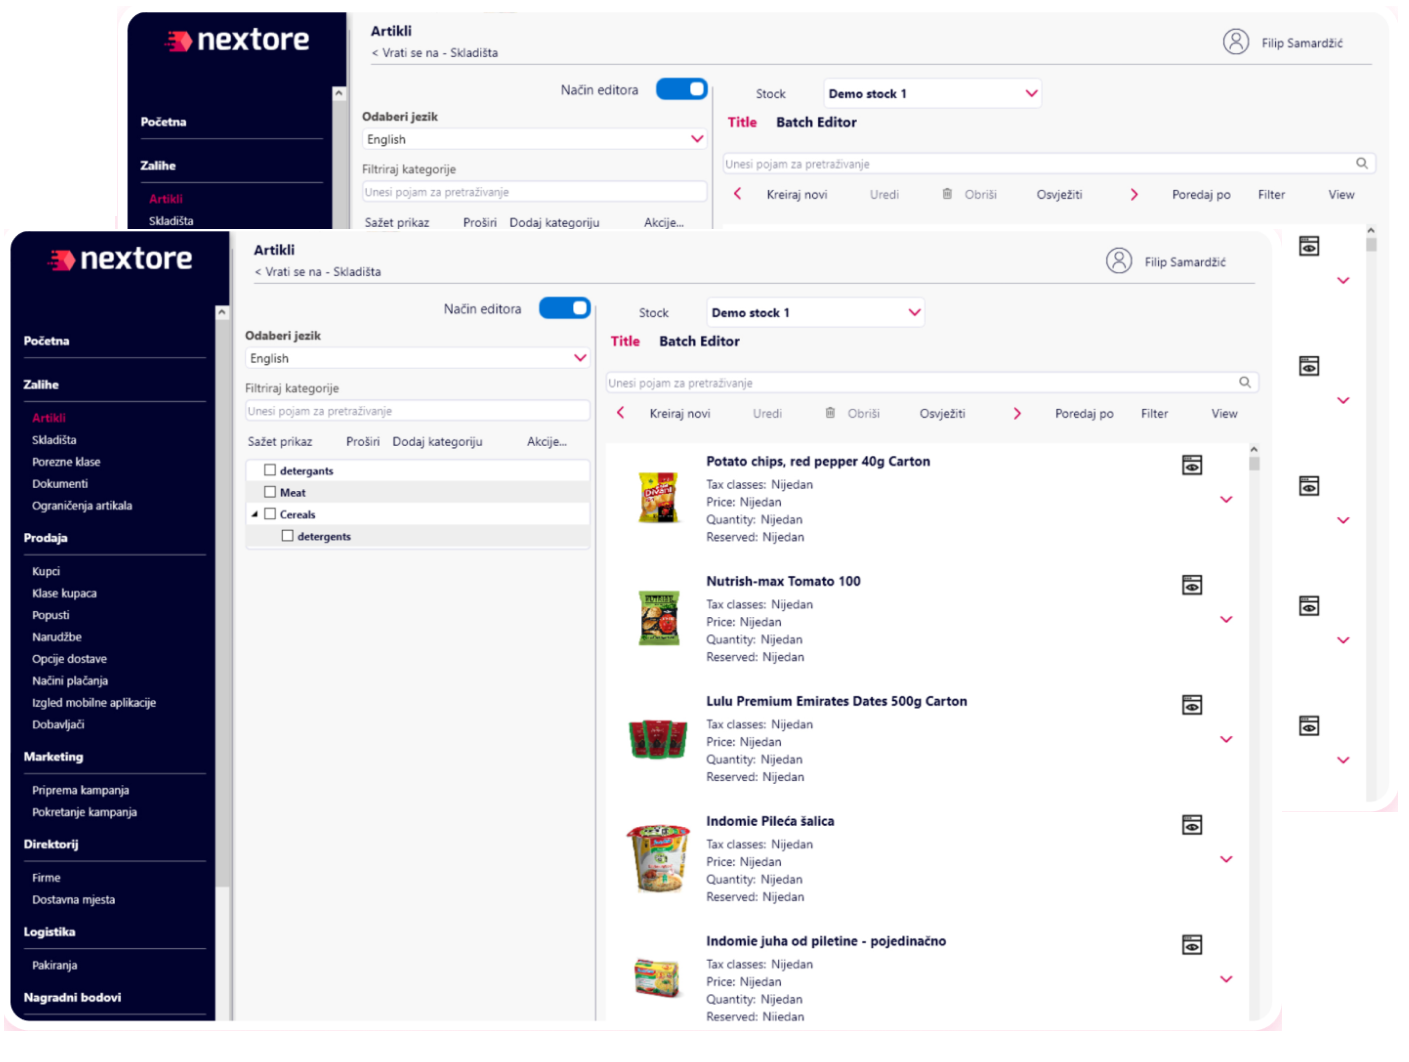Check the Meat category checkbox
The width and height of the screenshot is (1409, 1062).
[x=270, y=492]
